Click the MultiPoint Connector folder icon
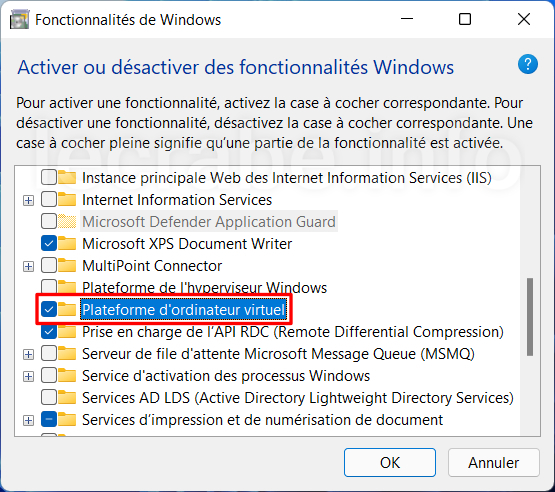The width and height of the screenshot is (555, 492). pos(67,265)
